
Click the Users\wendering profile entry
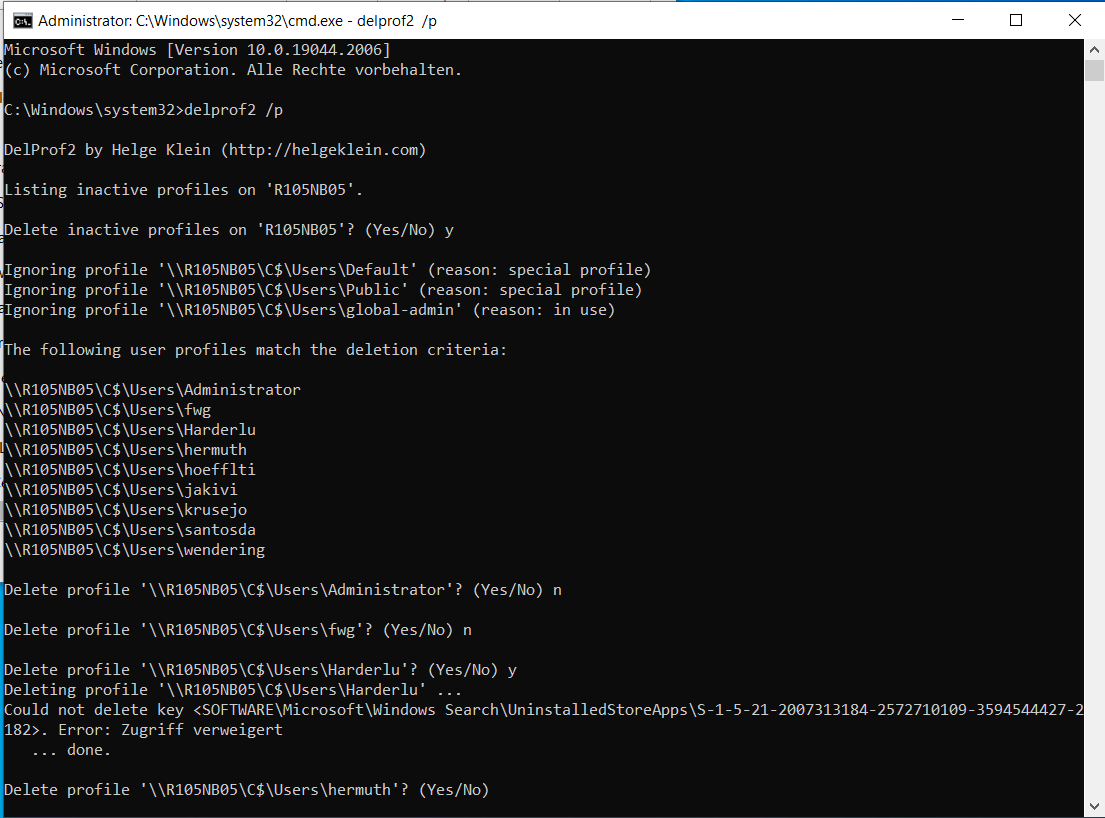[x=135, y=550]
